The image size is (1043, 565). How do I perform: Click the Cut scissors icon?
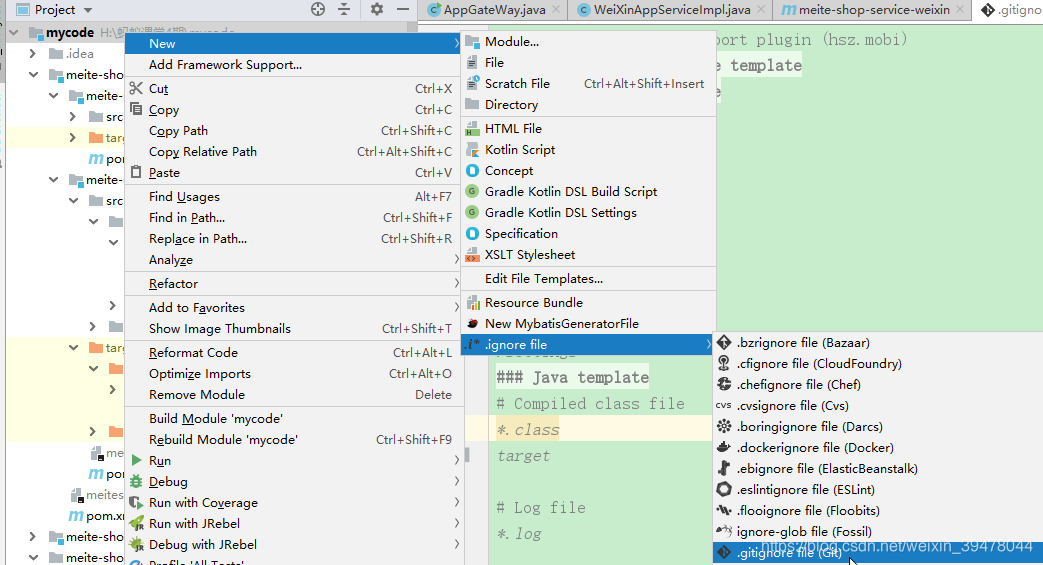[x=136, y=88]
